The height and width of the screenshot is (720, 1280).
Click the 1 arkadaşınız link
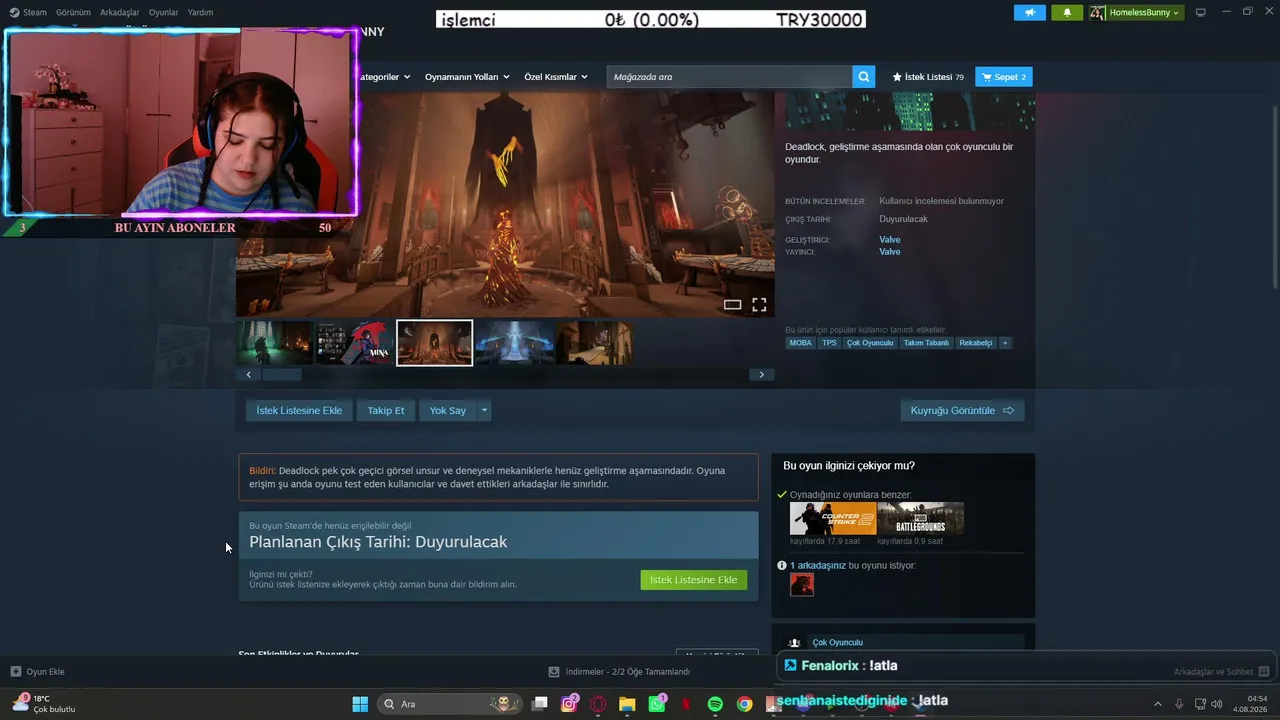(x=818, y=565)
